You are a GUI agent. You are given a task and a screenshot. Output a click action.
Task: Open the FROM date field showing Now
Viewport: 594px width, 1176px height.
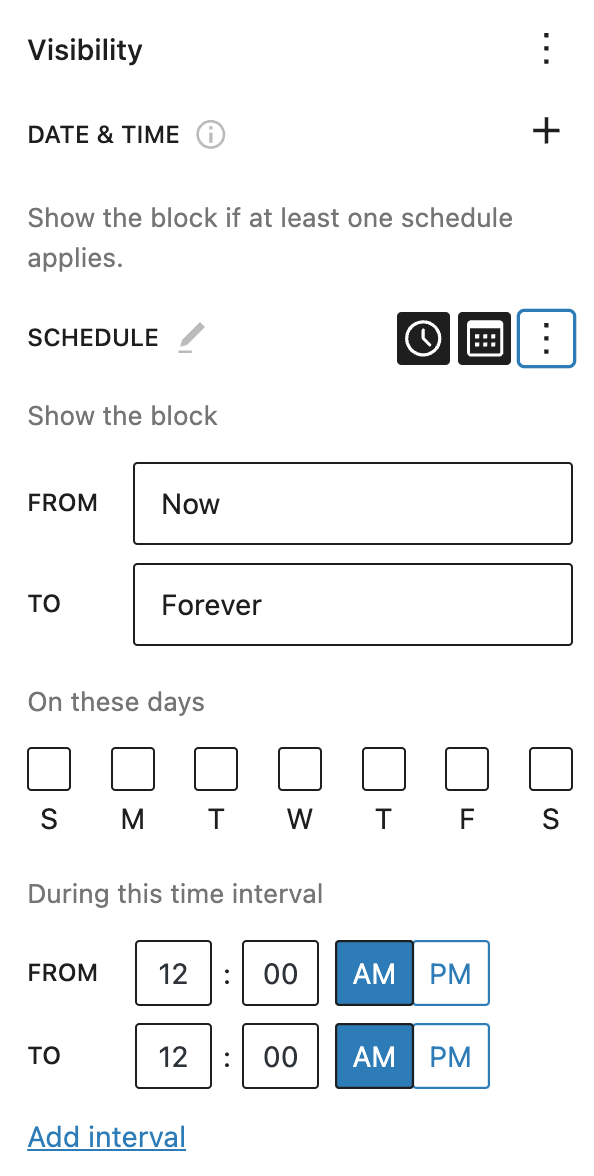tap(353, 503)
